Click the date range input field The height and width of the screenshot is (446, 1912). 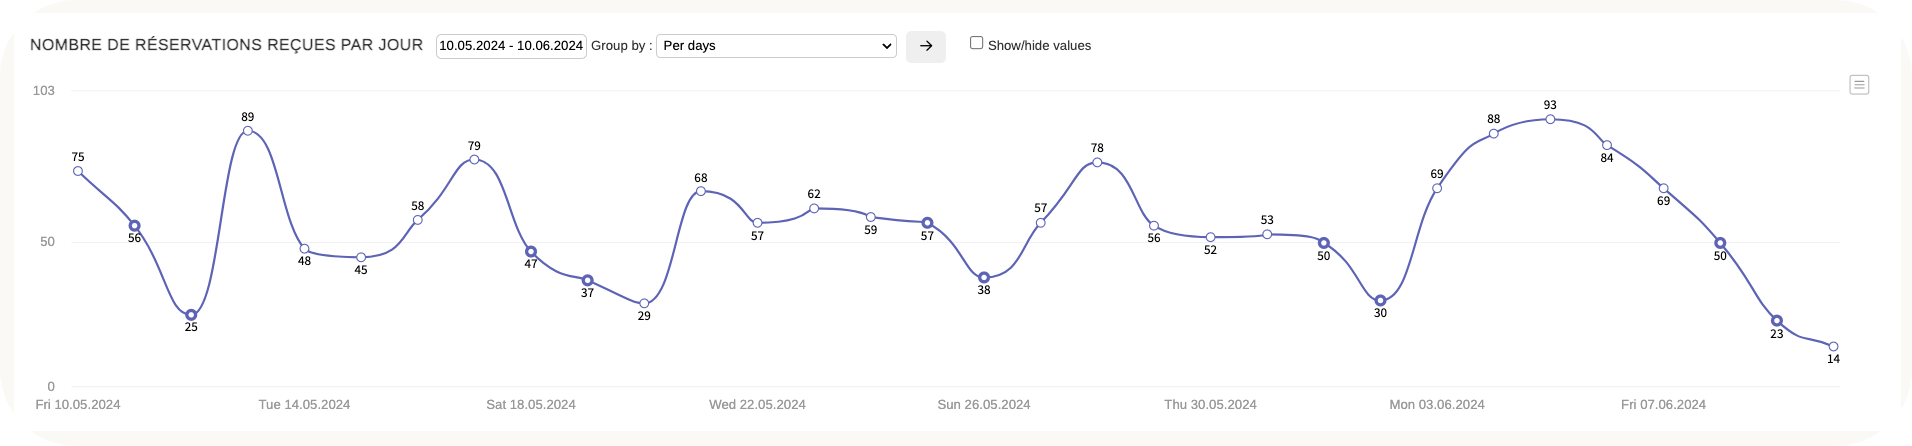511,46
